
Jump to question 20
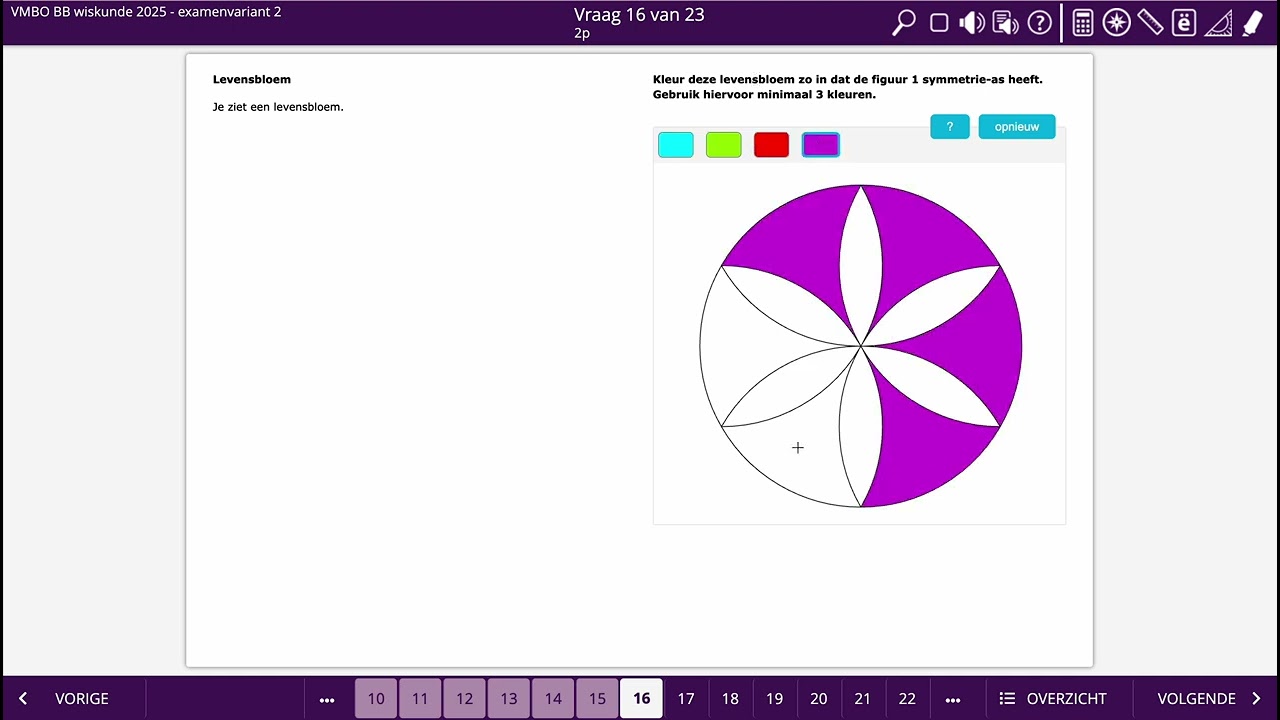818,699
